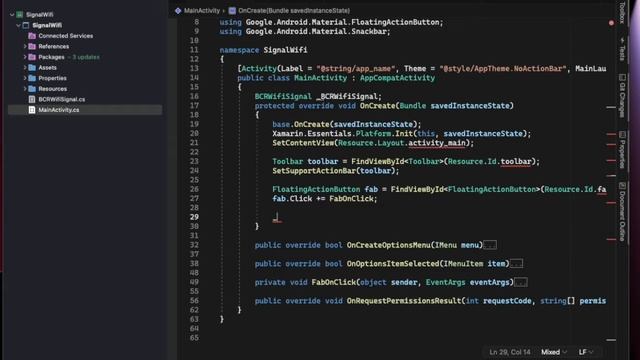The image size is (640, 360).
Task: Expand collapsed FabOnClick body
Action: (520, 282)
